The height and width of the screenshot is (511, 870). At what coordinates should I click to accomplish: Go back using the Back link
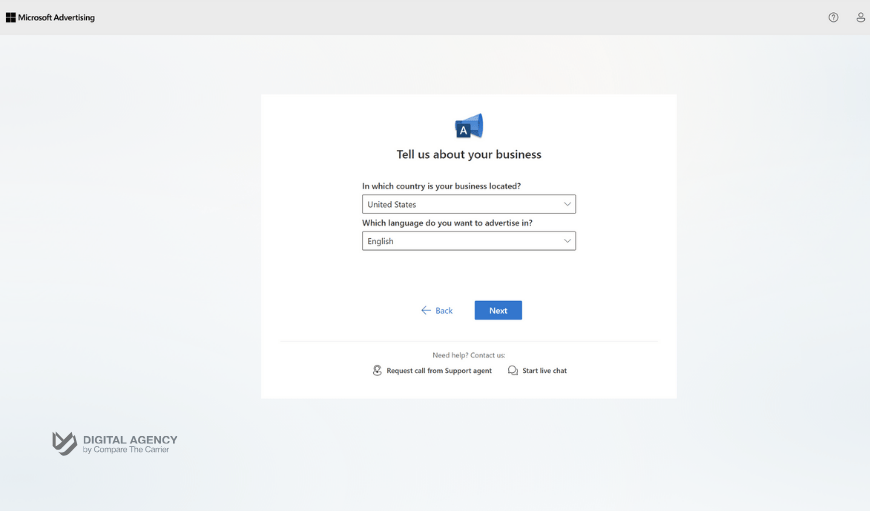coord(437,310)
